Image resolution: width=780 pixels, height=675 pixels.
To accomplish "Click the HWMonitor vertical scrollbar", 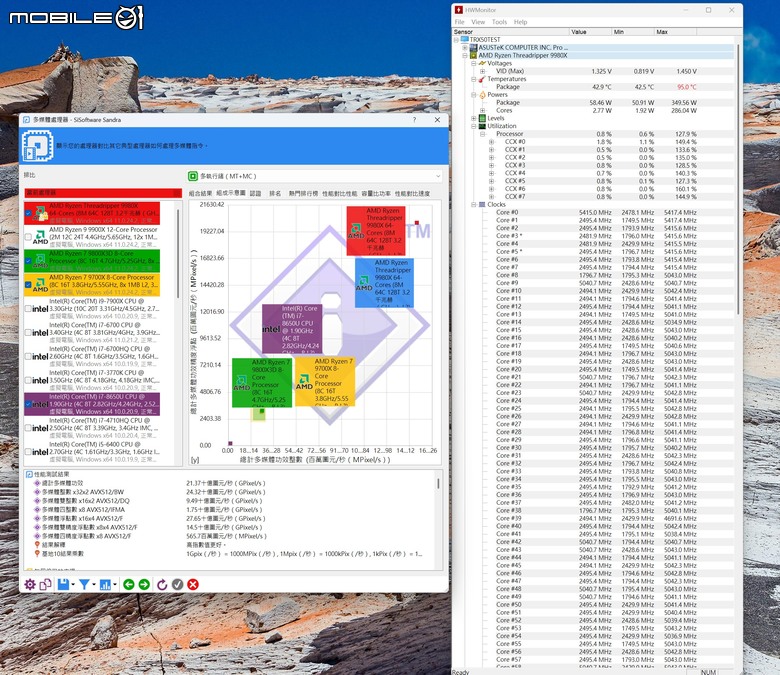I will click(738, 179).
